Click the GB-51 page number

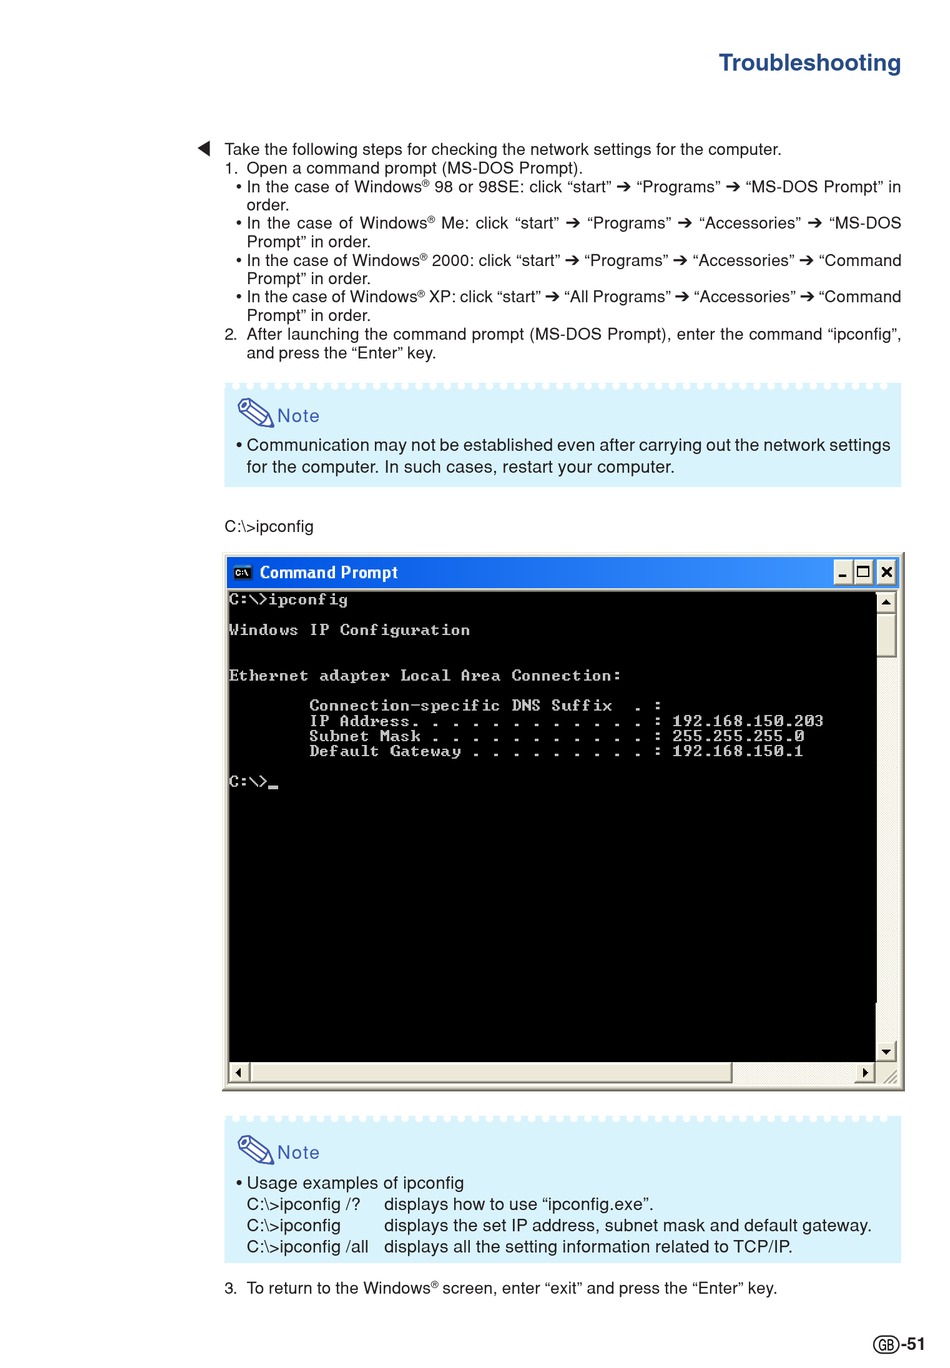[899, 1344]
